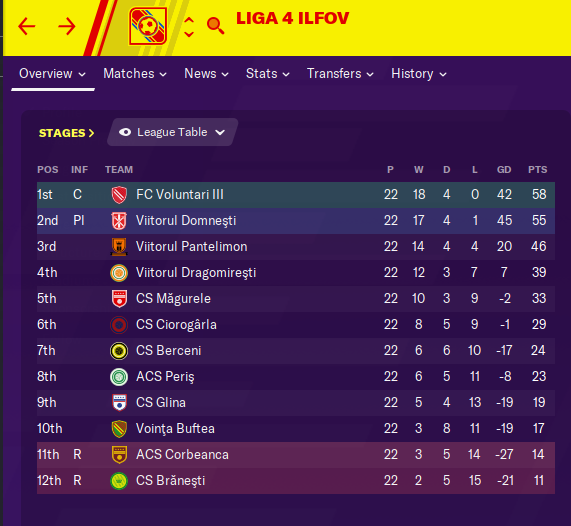This screenshot has width=571, height=526.
Task: Click the FC Voluntari III club badge
Action: 119,195
